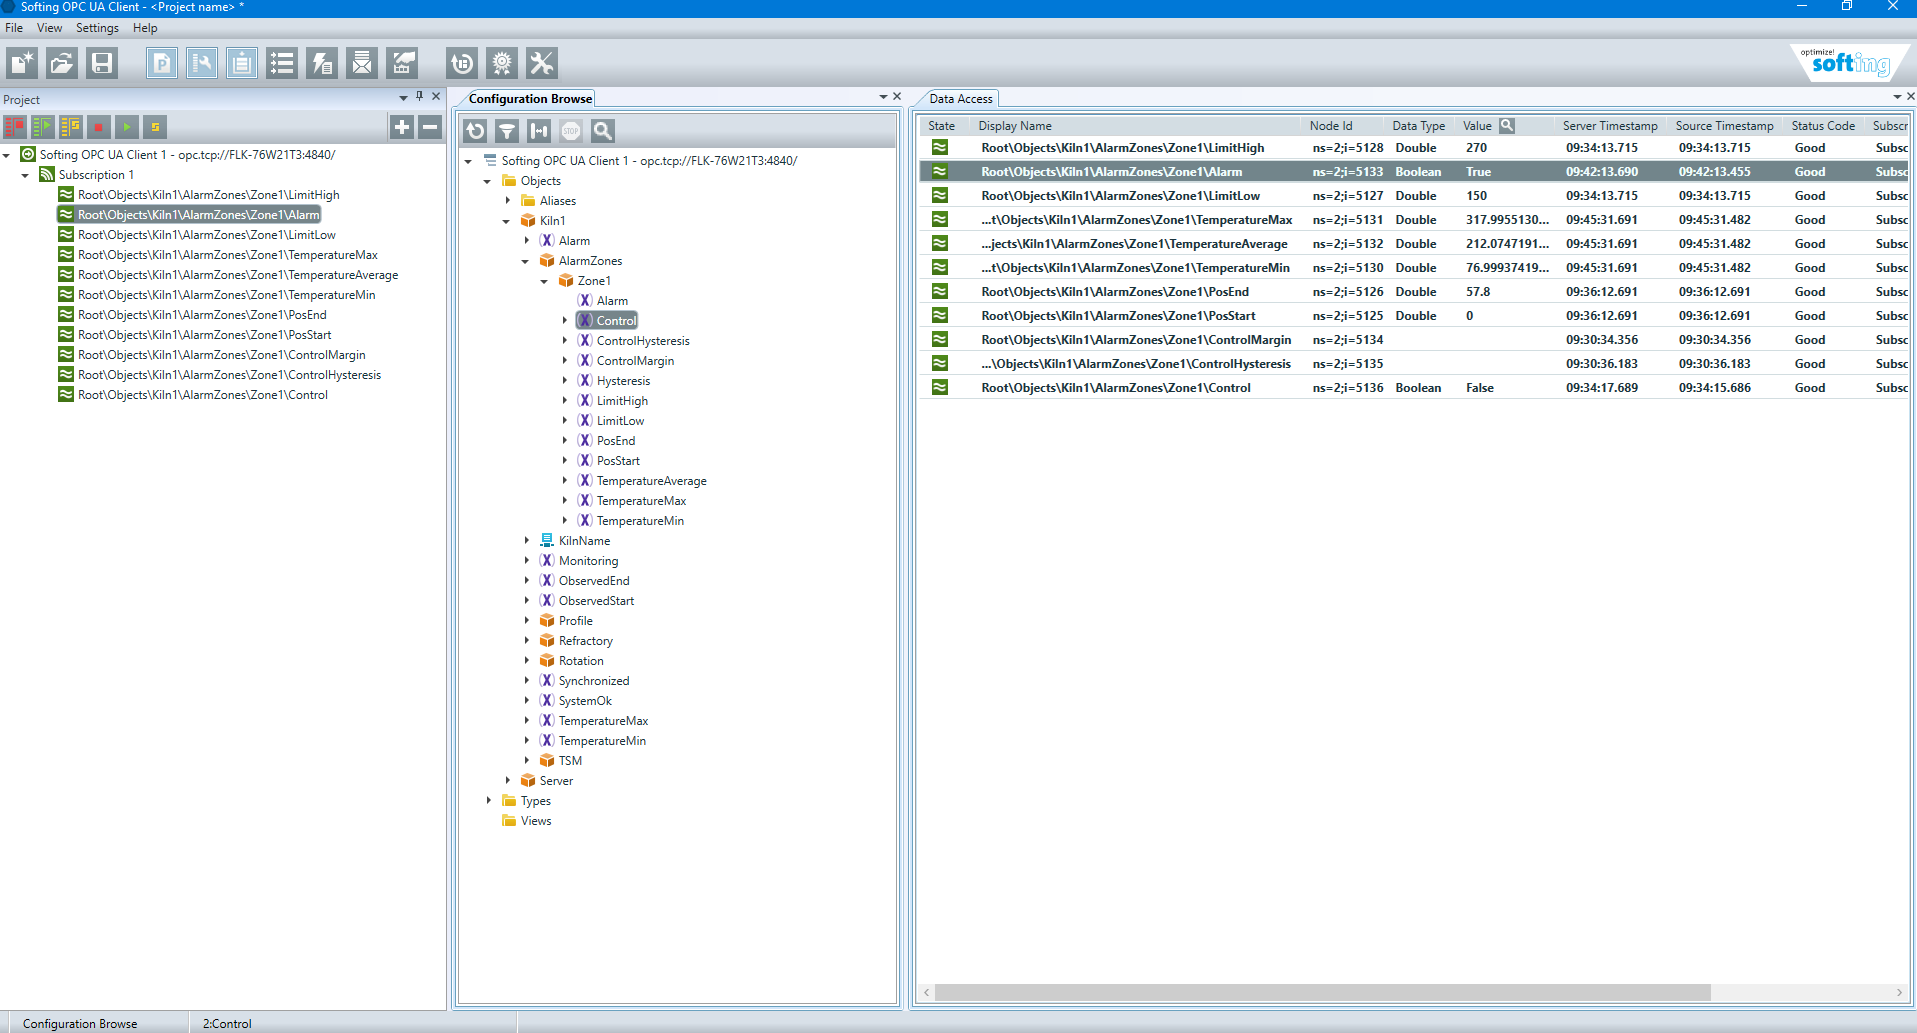The height and width of the screenshot is (1033, 1917).
Task: Remove item with the minus button
Action: tap(430, 127)
